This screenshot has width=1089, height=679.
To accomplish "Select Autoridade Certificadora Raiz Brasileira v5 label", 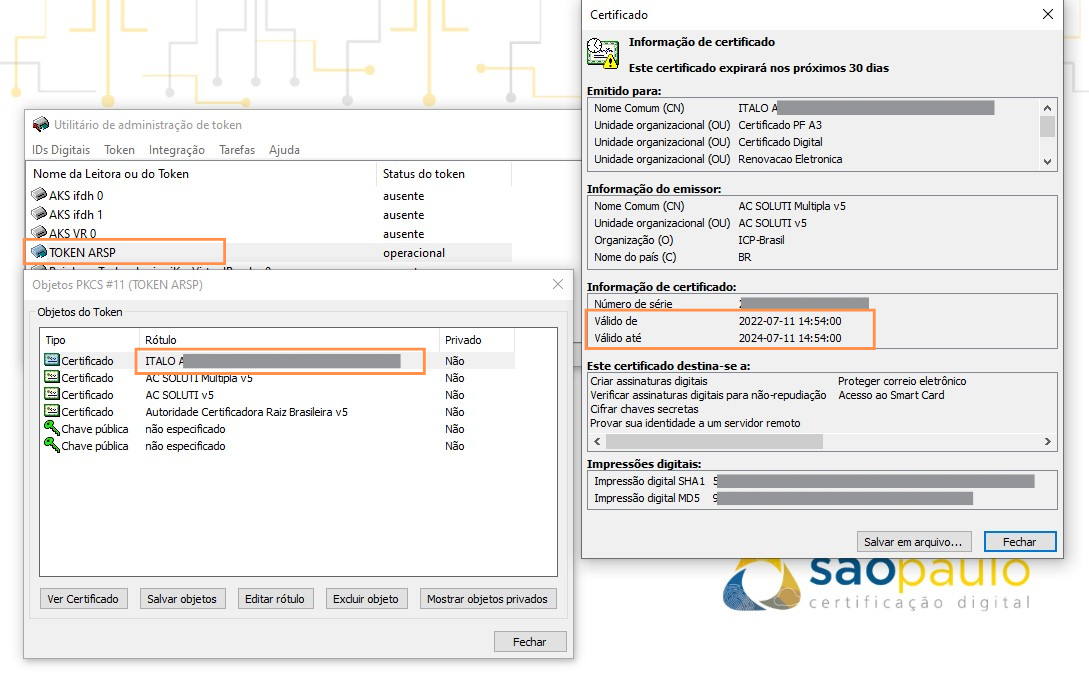I will coord(247,412).
